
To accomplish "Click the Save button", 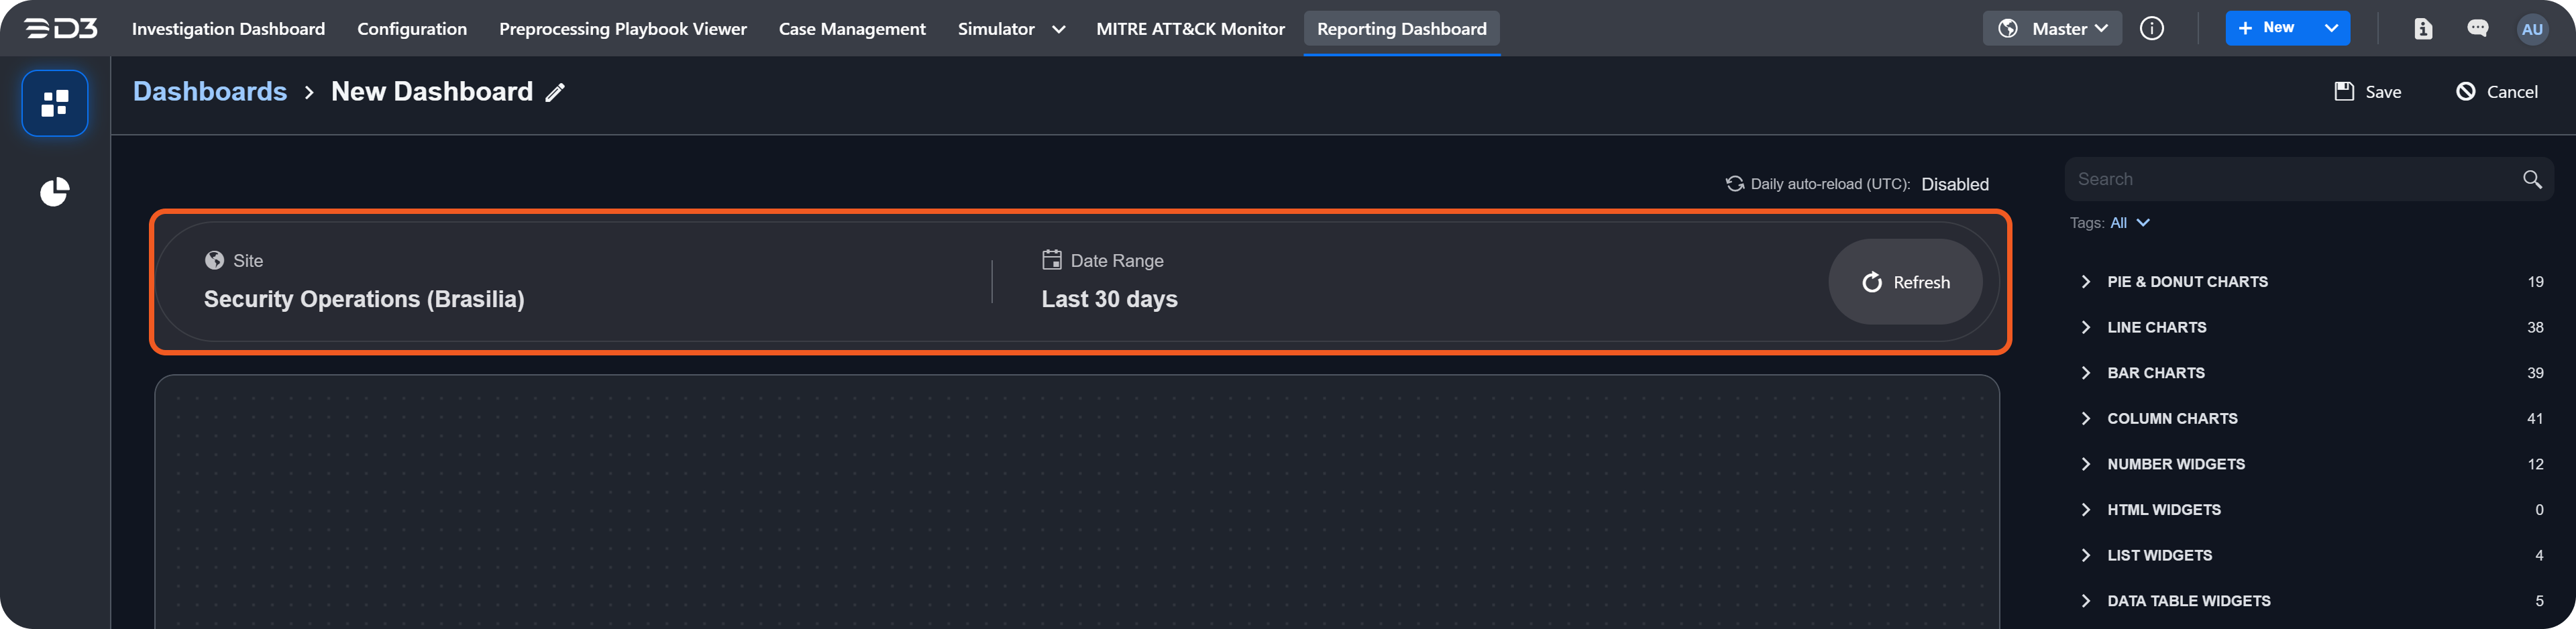I will (2367, 92).
